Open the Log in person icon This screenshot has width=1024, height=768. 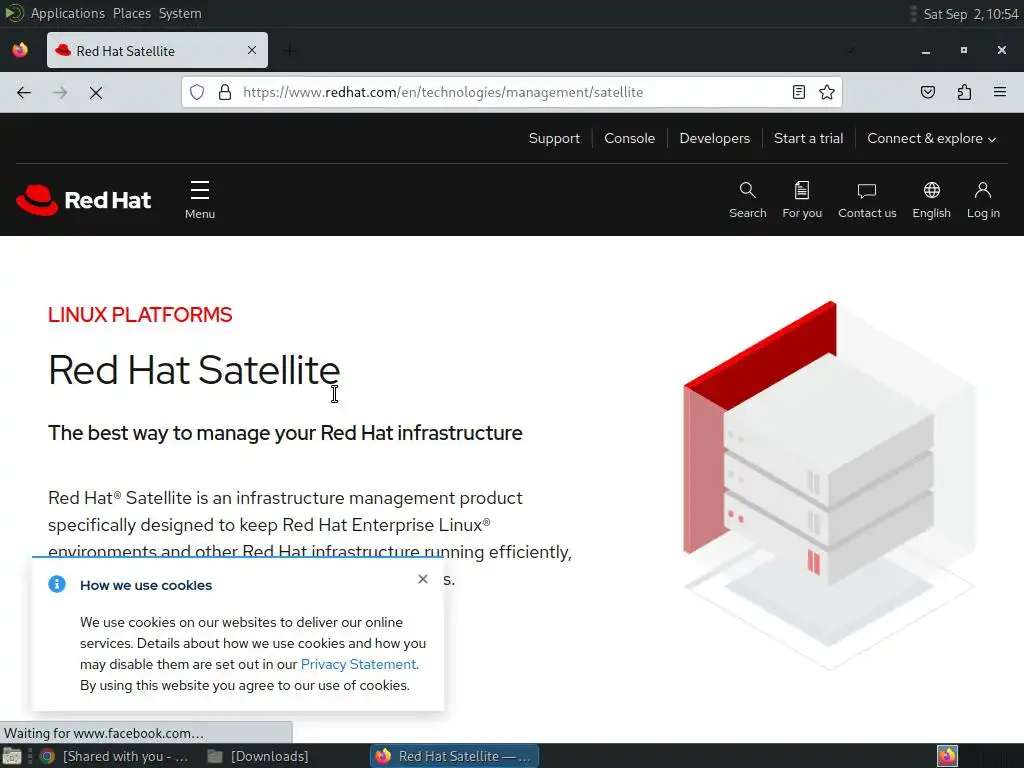[983, 200]
